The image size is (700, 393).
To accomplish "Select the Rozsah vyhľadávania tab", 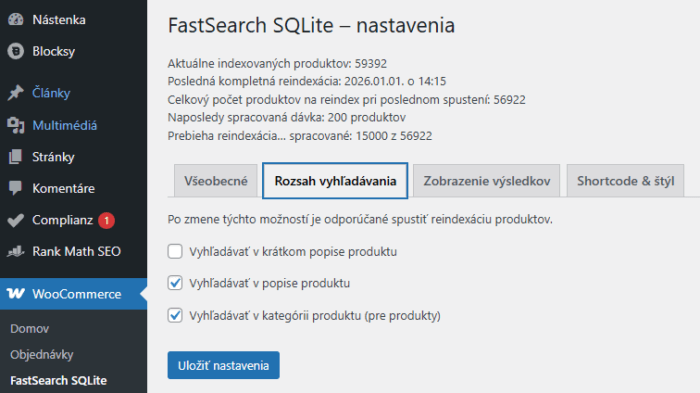I will (335, 181).
